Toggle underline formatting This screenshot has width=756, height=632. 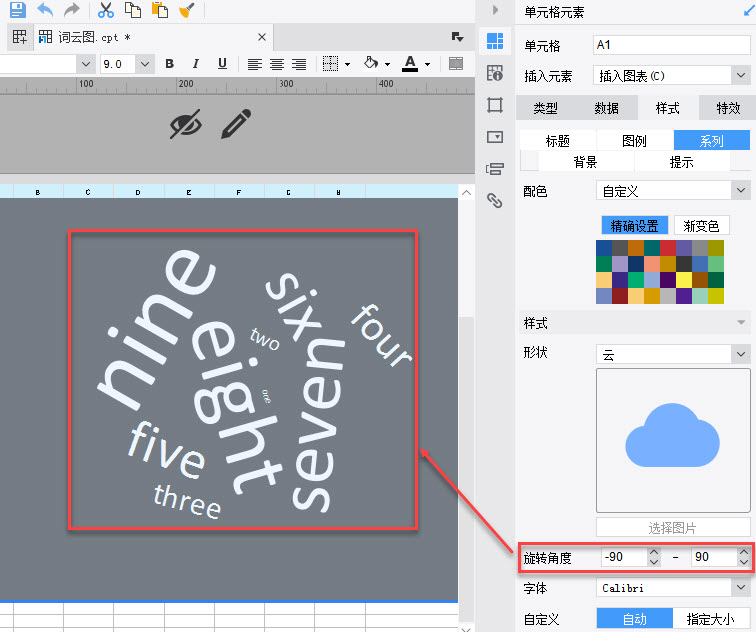coord(222,64)
